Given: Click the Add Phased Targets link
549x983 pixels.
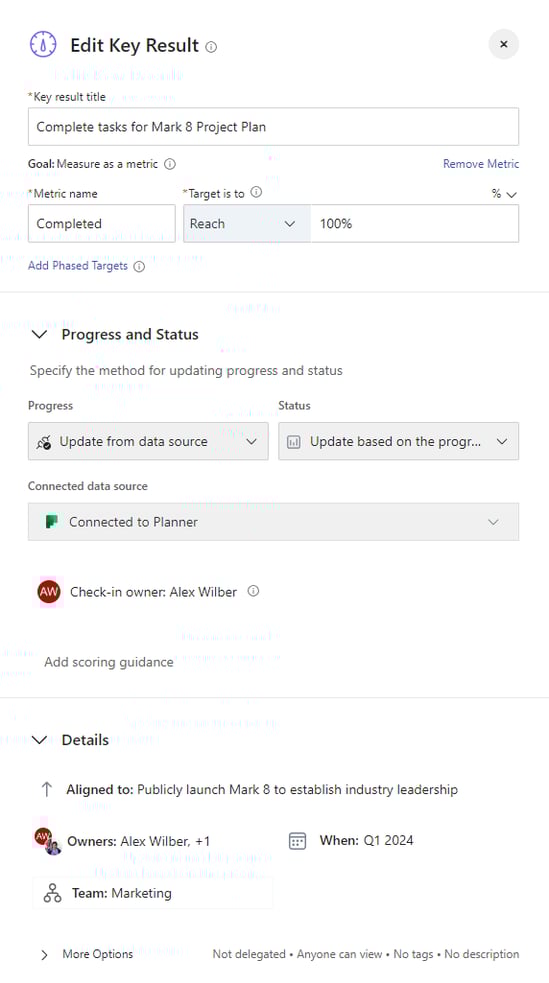Looking at the screenshot, I should click(x=78, y=266).
